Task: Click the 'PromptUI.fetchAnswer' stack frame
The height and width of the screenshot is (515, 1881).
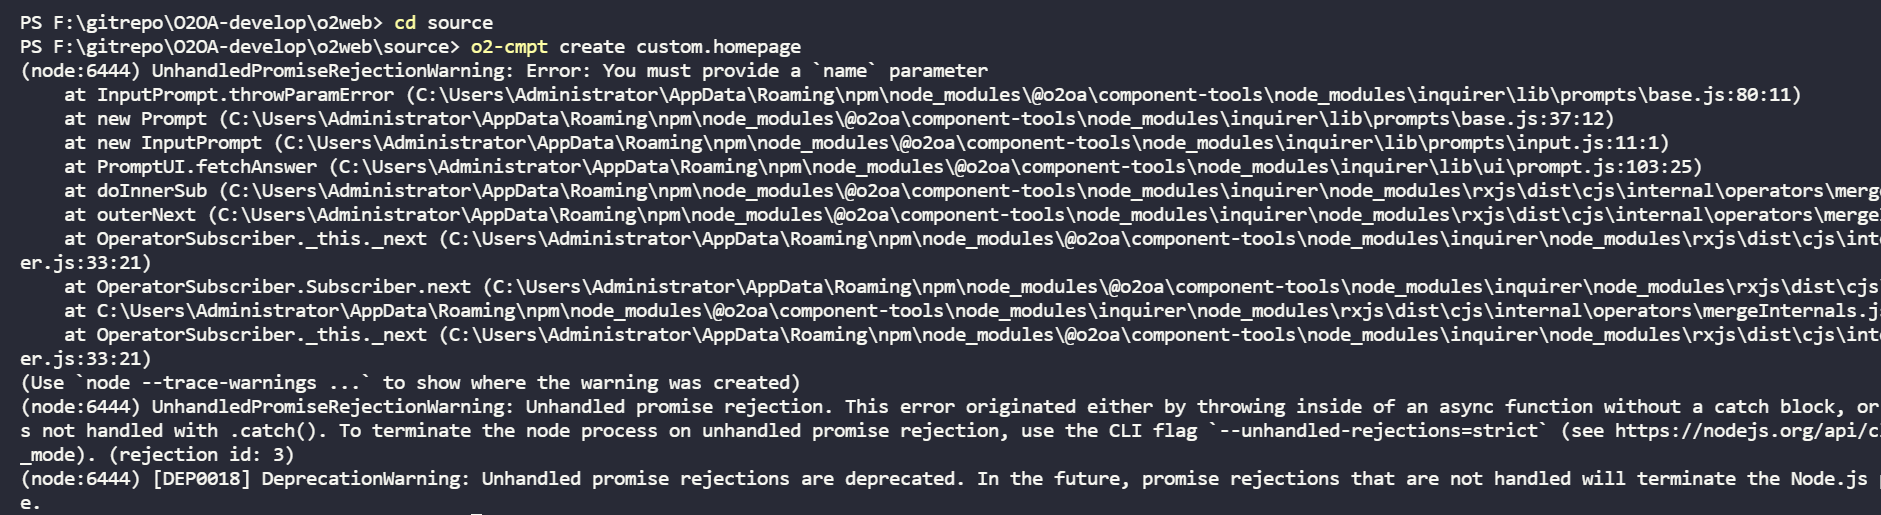Action: [207, 166]
